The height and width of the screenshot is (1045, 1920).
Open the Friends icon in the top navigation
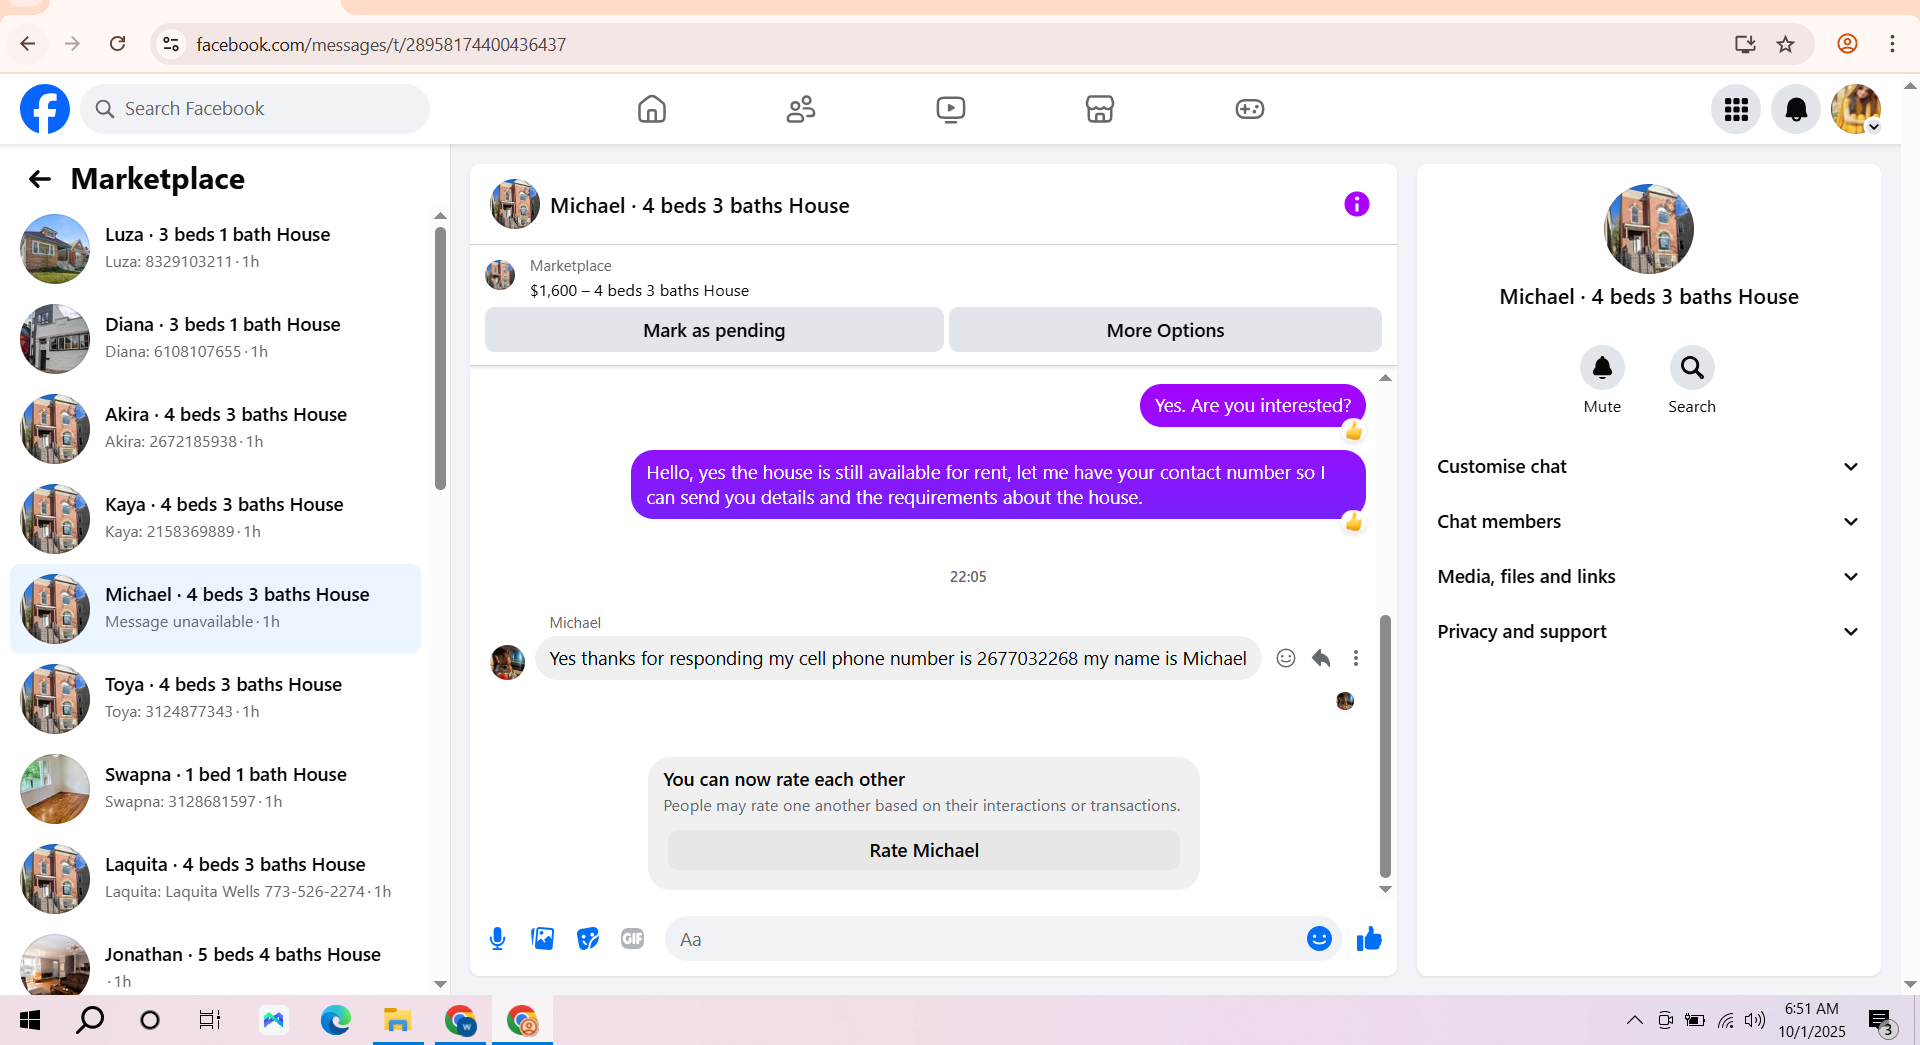pos(801,109)
